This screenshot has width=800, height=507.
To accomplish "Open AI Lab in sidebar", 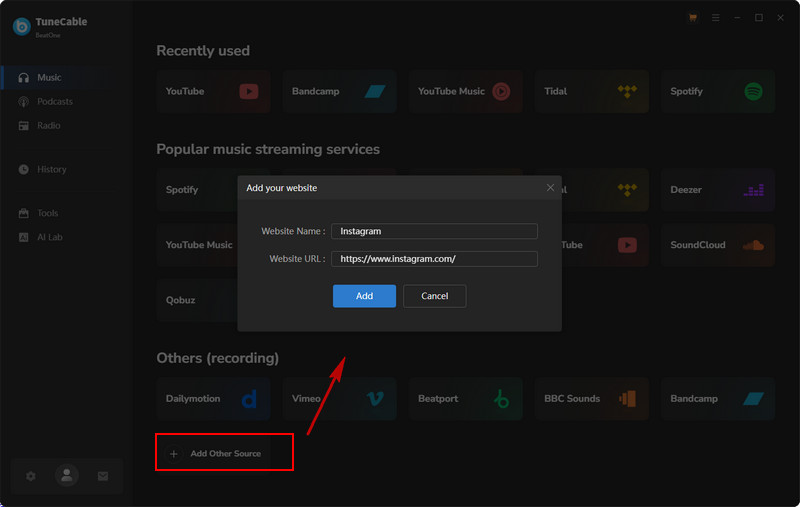I will 50,237.
